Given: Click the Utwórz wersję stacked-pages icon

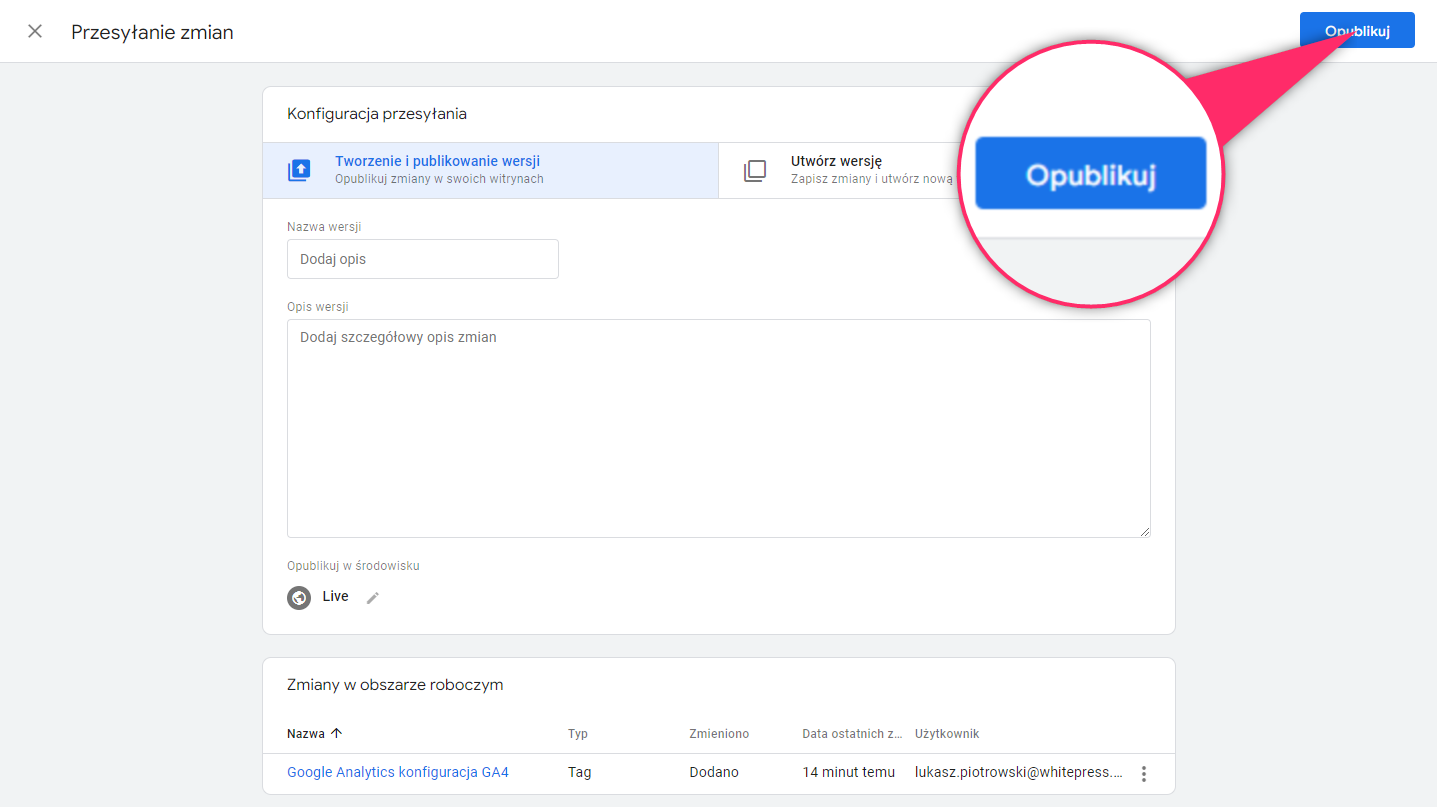Looking at the screenshot, I should [755, 170].
